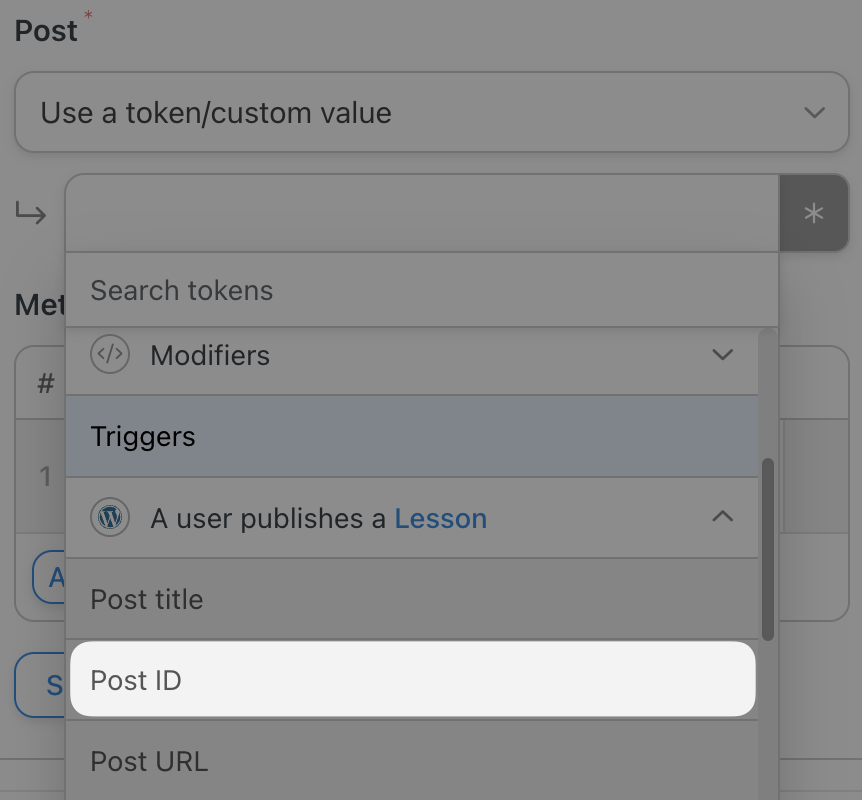Viewport: 862px width, 800px height.
Task: Click row number 1 in the table
Action: tap(45, 476)
